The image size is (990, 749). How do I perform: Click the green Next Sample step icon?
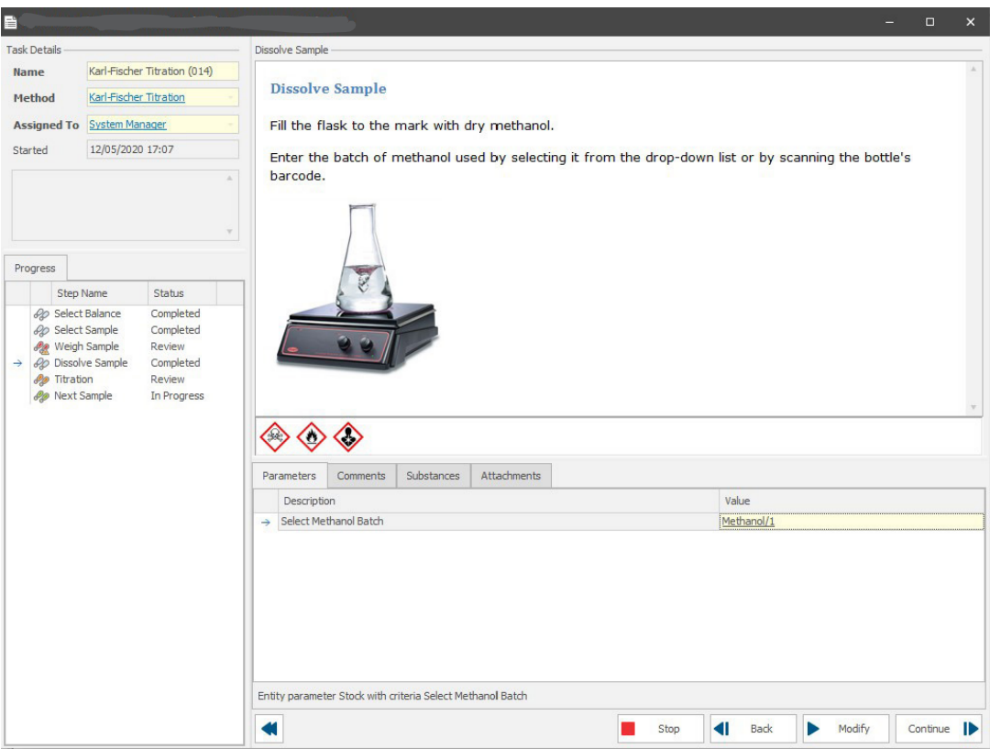coord(41,396)
